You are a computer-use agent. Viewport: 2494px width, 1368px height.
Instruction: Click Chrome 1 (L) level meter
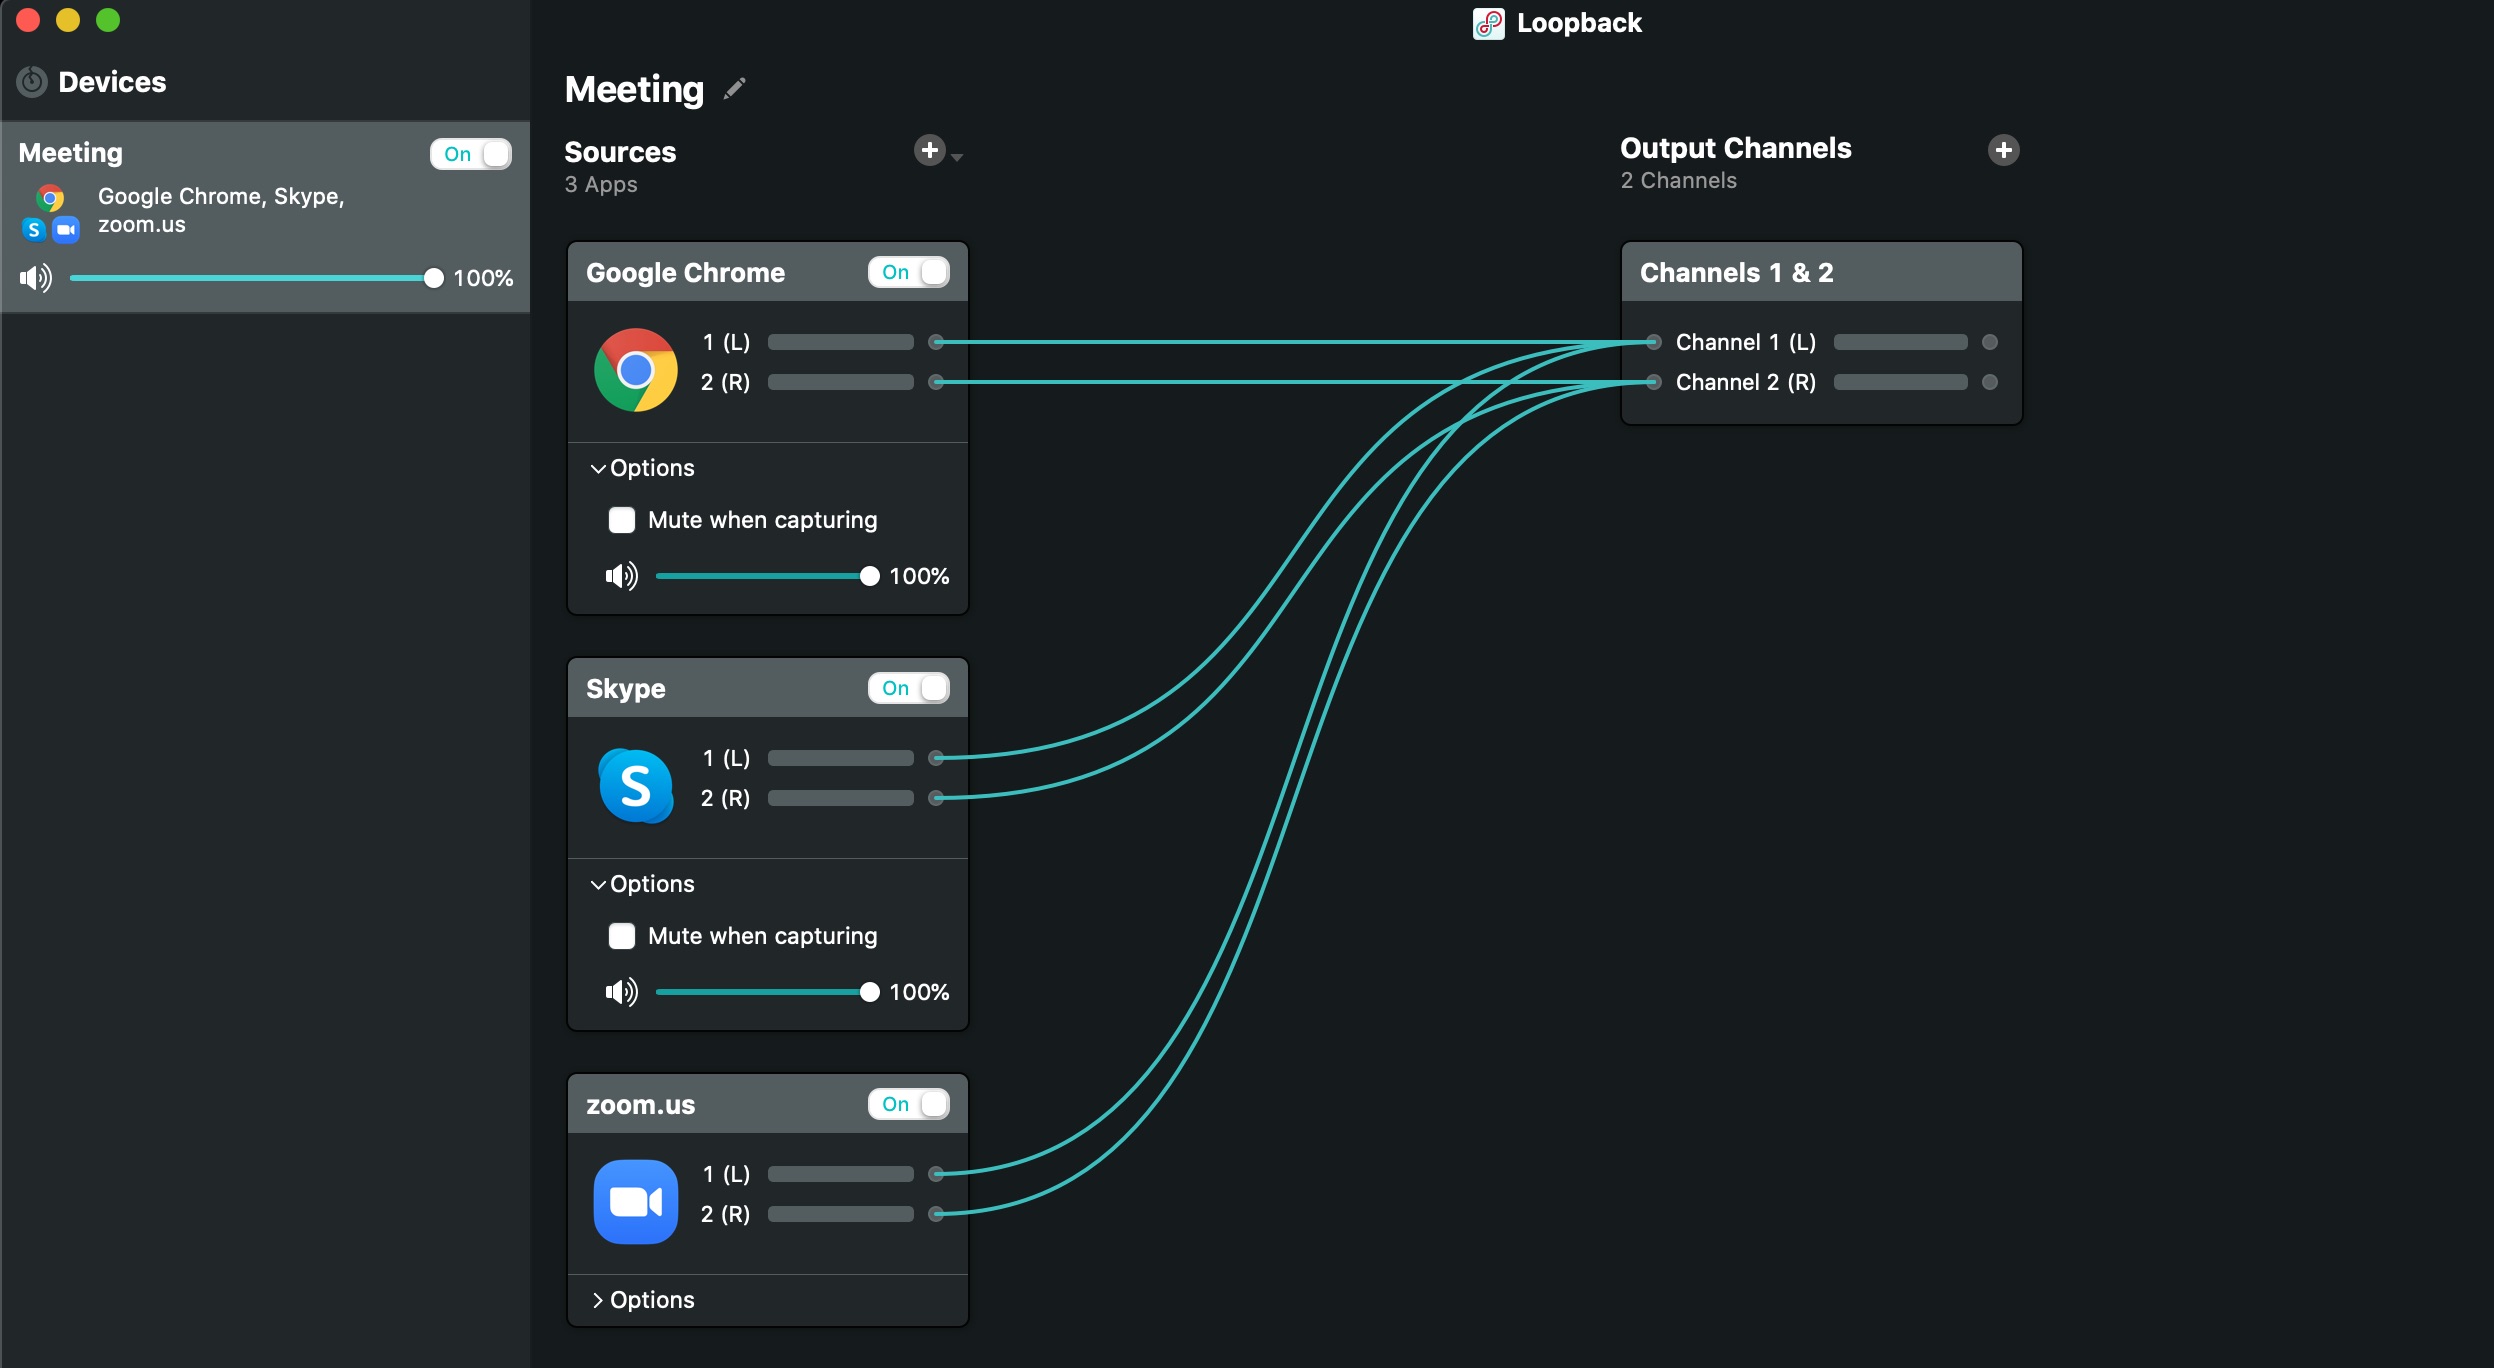(x=840, y=342)
